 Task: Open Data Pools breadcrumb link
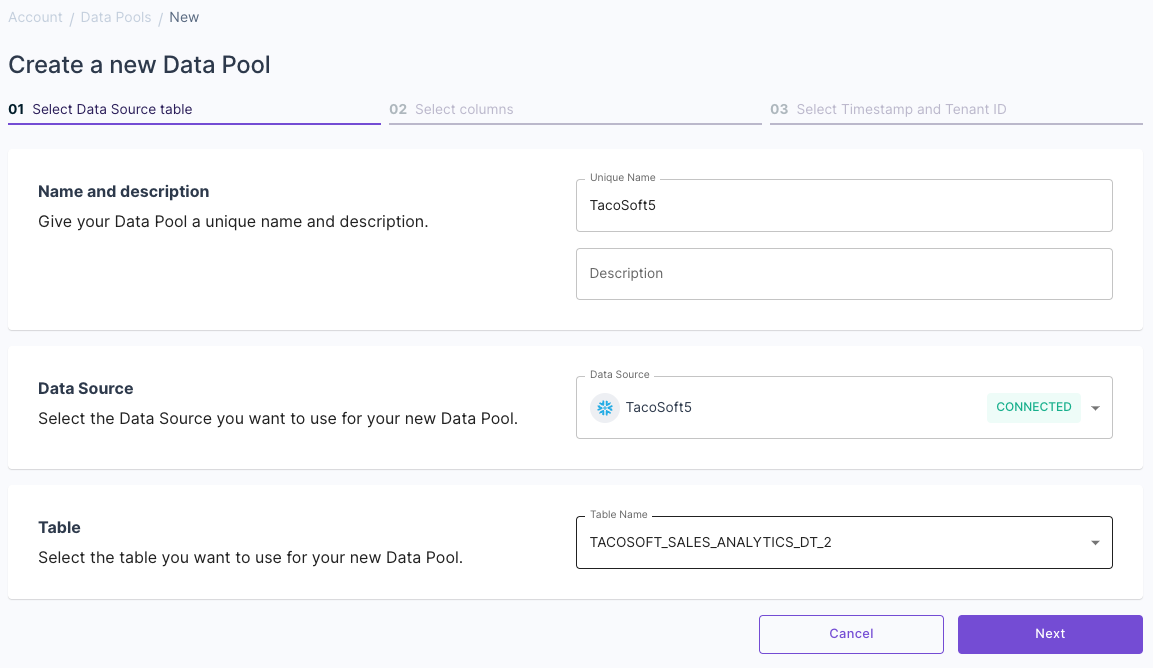[115, 17]
